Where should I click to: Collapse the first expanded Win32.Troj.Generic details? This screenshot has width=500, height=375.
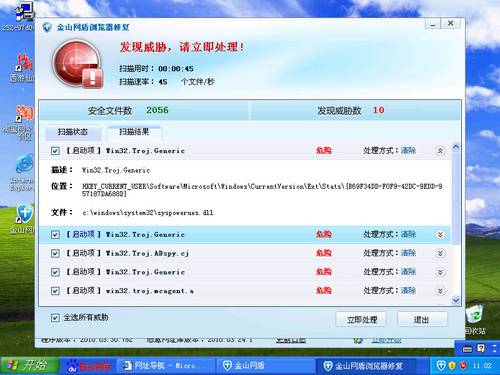[x=440, y=151]
